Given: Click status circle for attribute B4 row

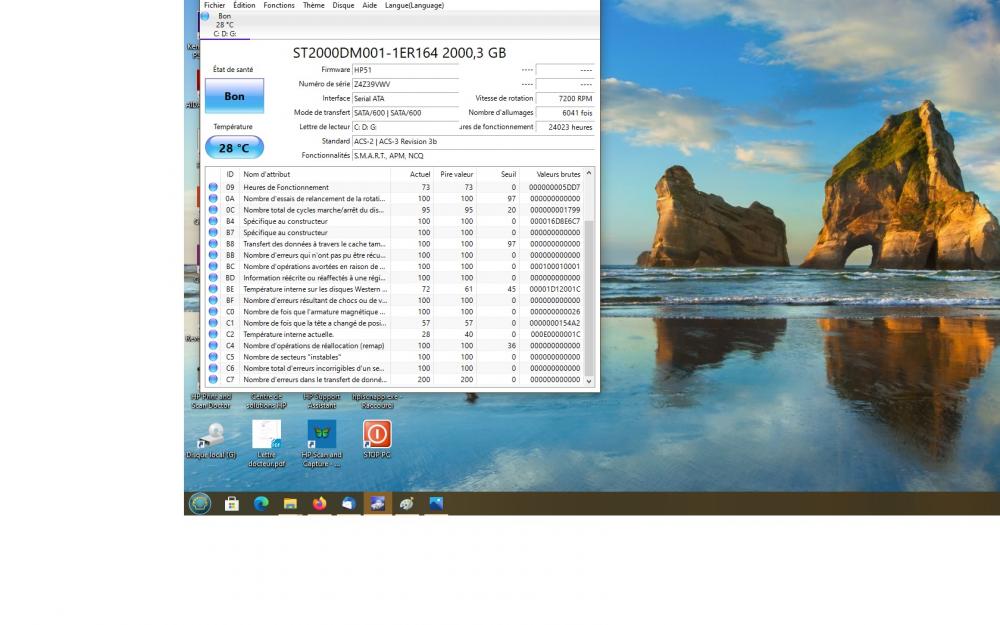Looking at the screenshot, I should coord(213,221).
